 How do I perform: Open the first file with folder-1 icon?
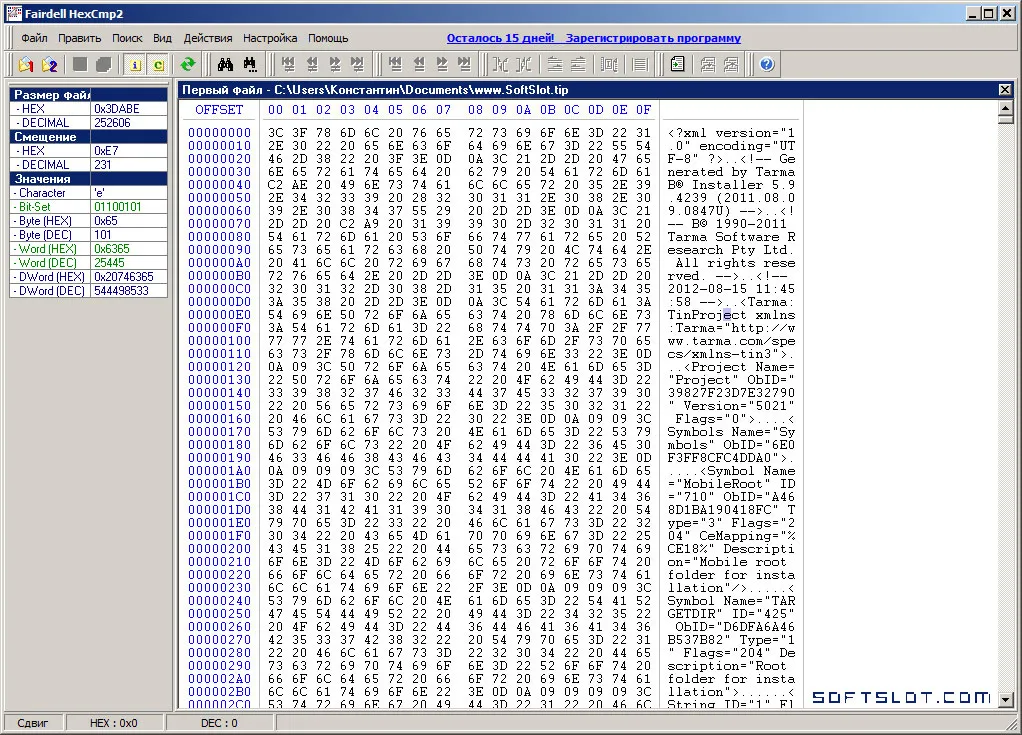click(26, 65)
